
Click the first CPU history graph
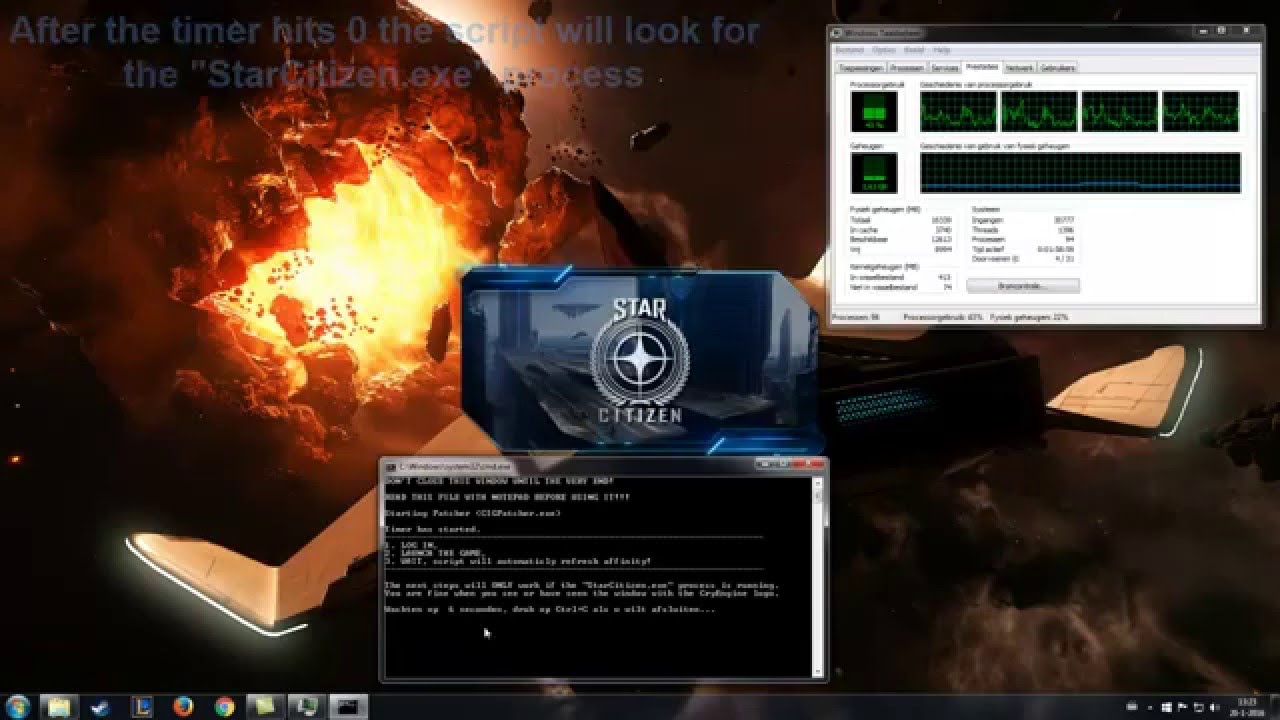coord(958,111)
